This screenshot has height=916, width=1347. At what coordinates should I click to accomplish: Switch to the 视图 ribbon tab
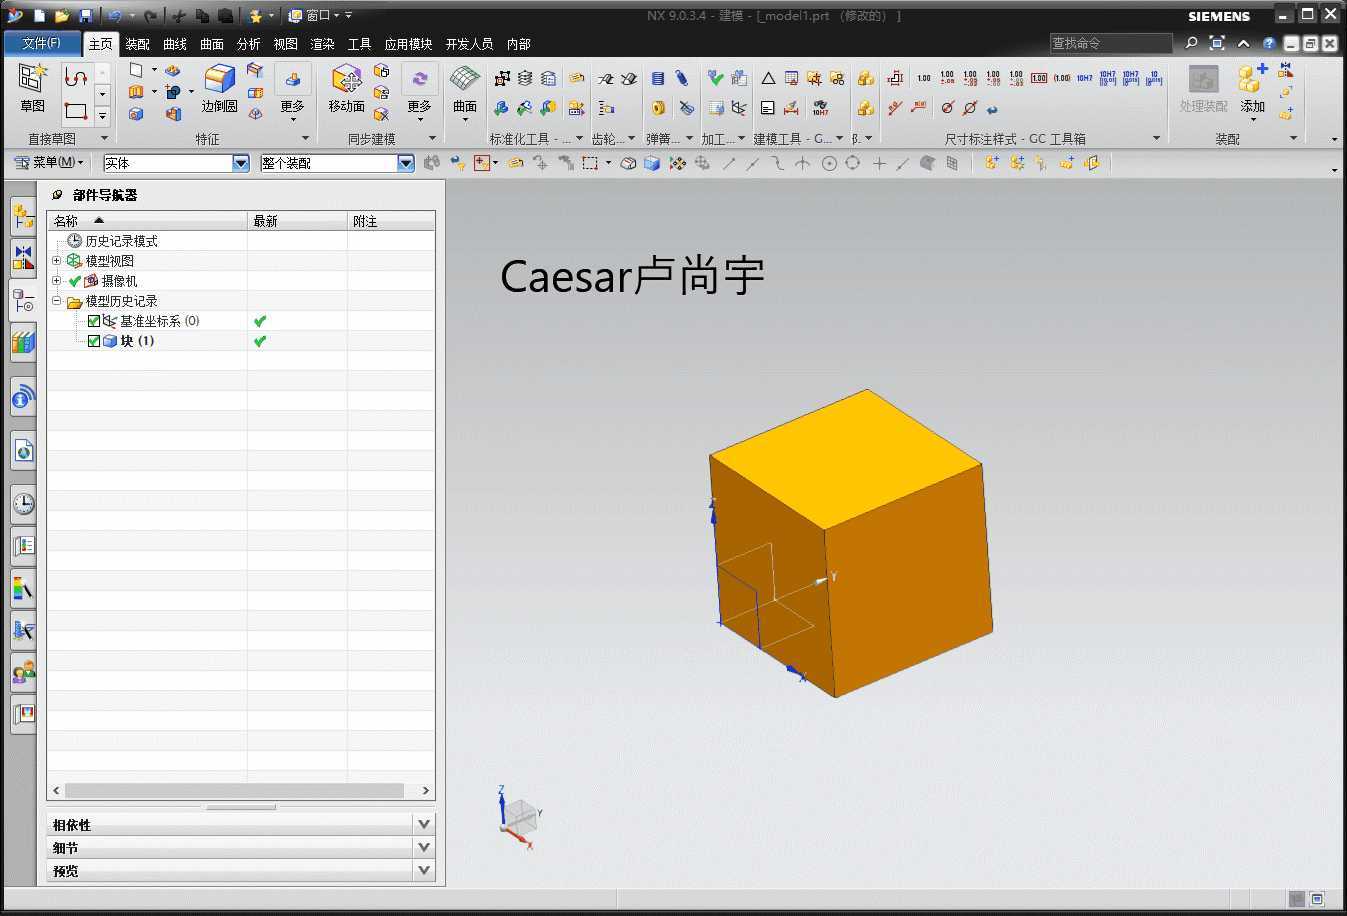[286, 44]
